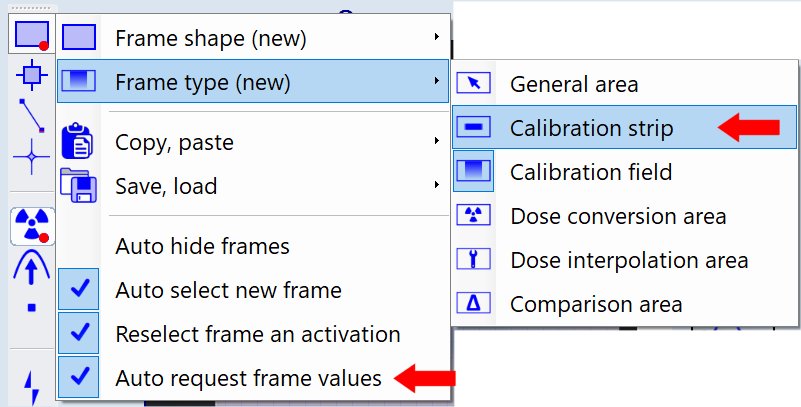Click the rectangle frame tool in toolbar
This screenshot has width=801, height=407.
point(32,36)
